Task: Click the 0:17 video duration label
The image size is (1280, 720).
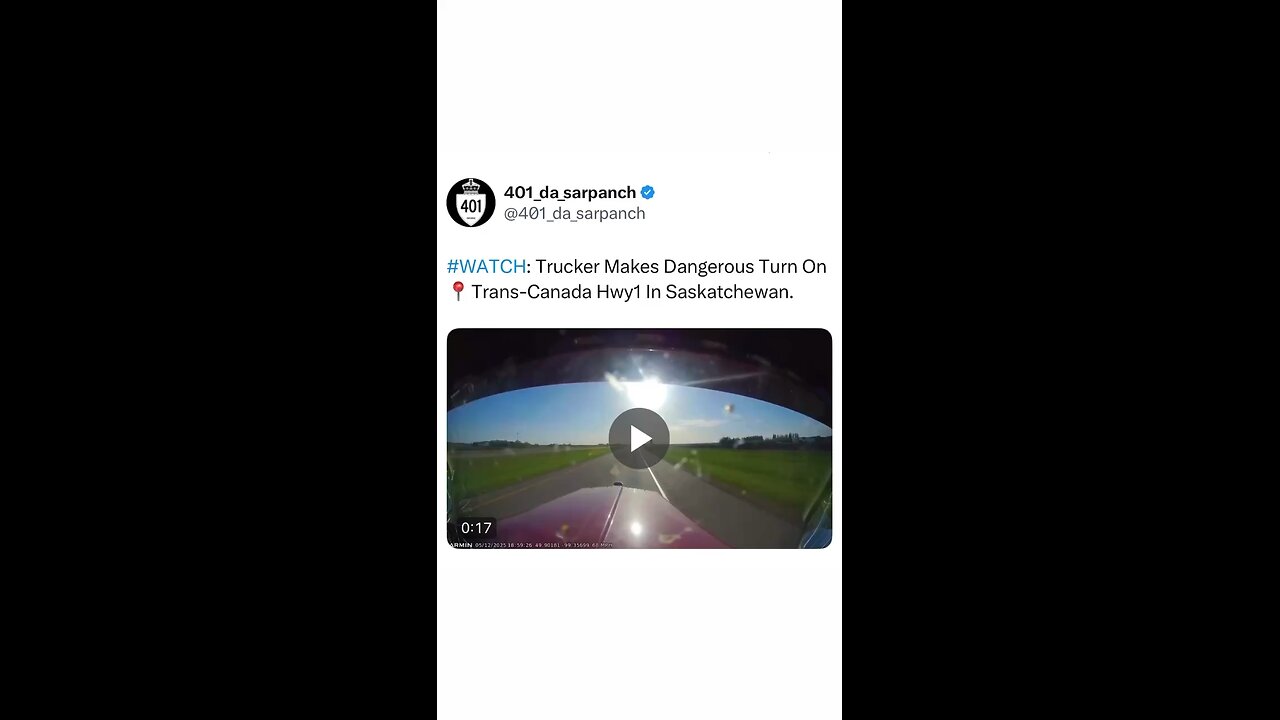Action: 476,528
